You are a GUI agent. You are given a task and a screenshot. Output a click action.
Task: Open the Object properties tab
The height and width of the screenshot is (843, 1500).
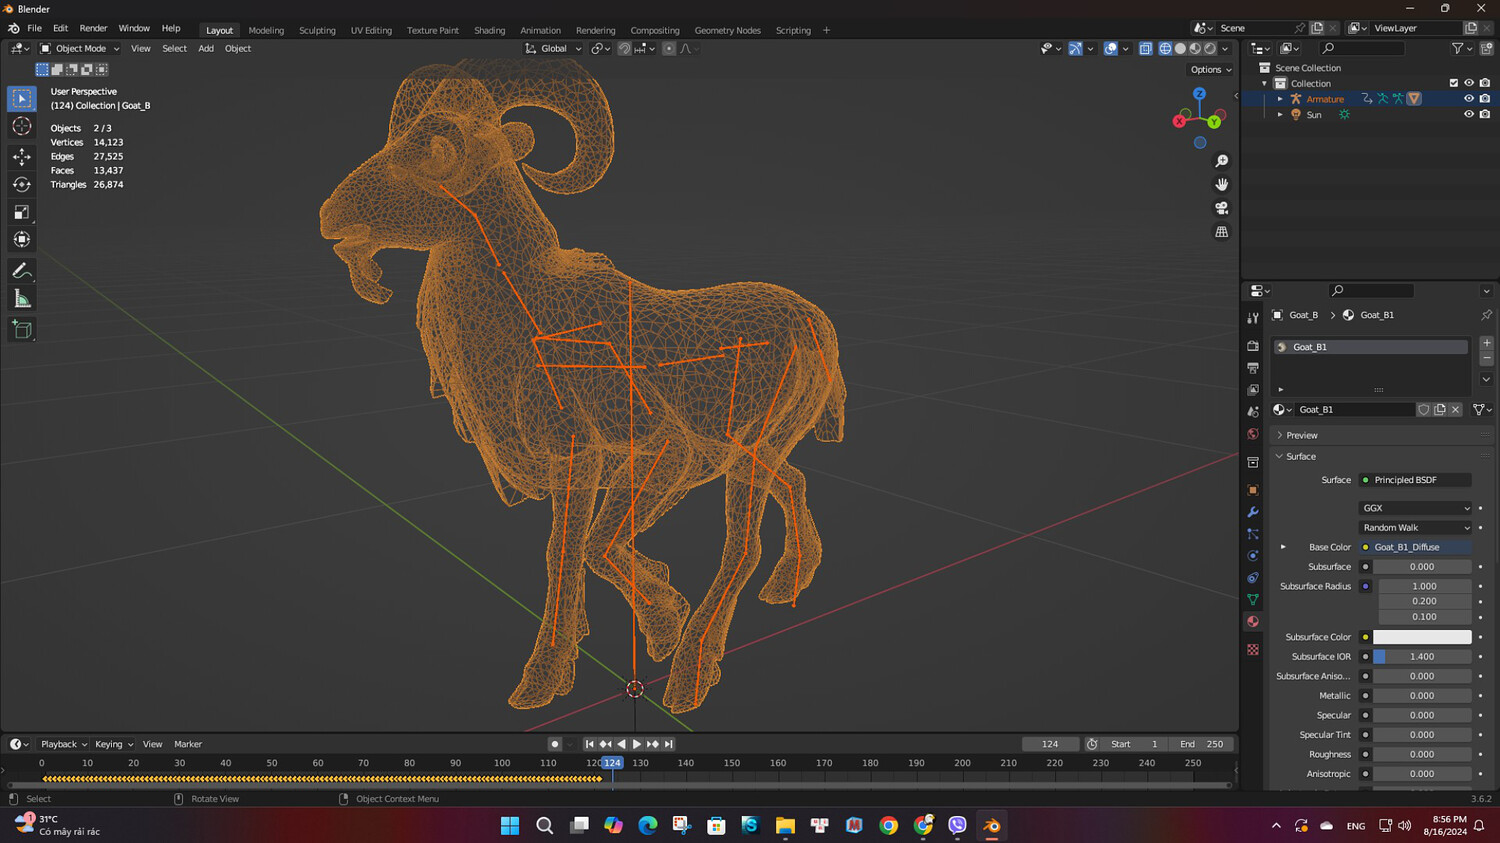pos(1253,490)
